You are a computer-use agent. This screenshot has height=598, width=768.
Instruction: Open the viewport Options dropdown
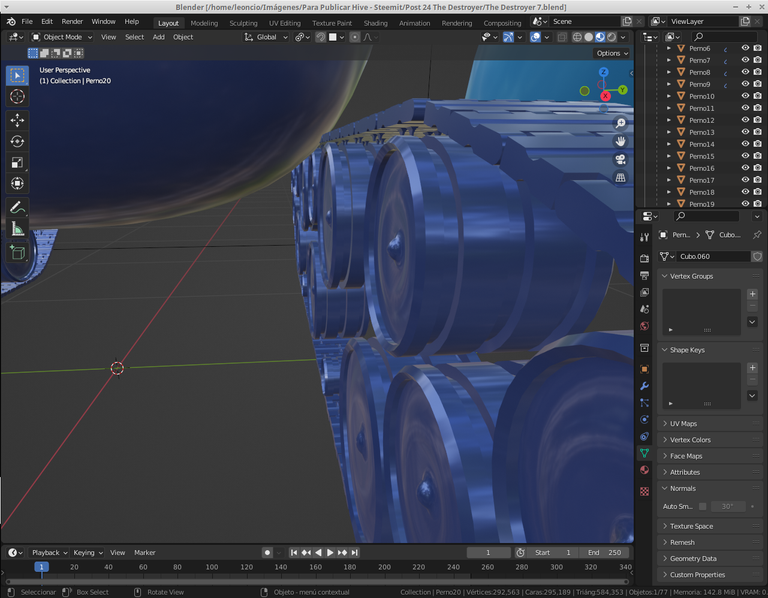click(612, 53)
